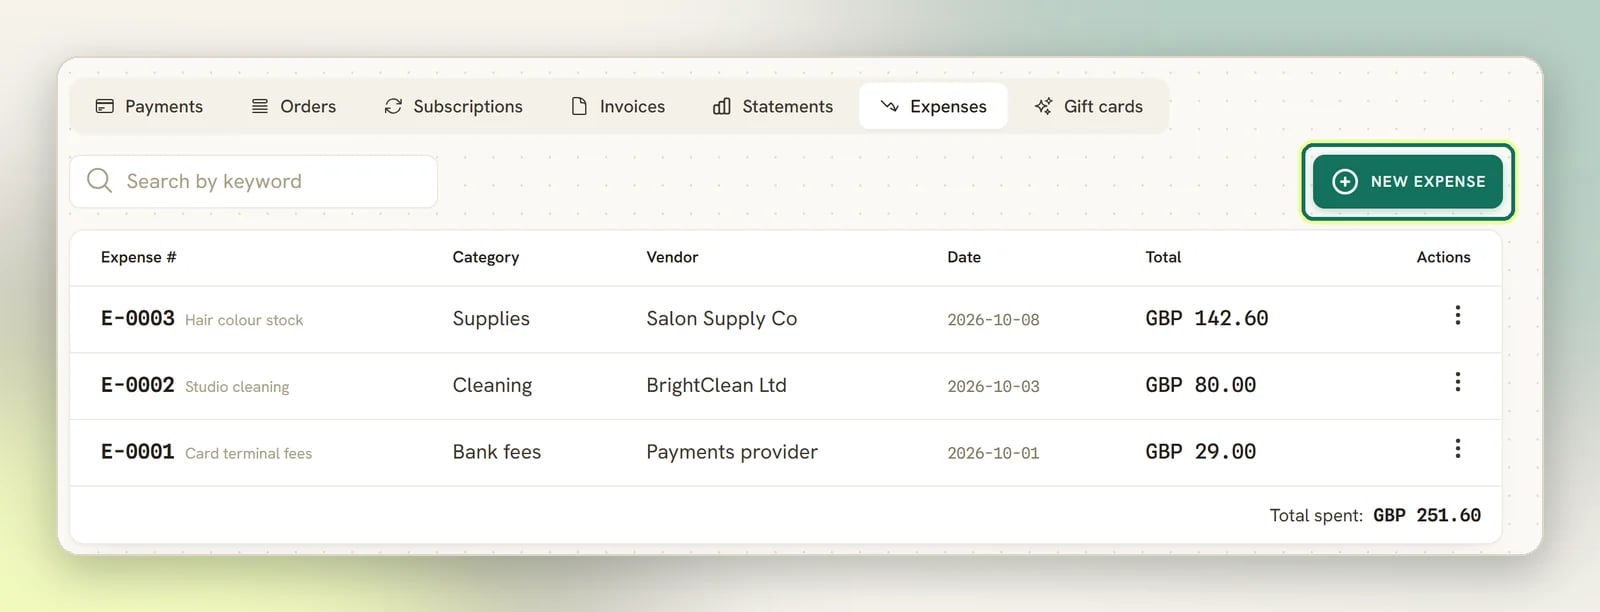Click the date 2026-10-08
The image size is (1600, 612).
[x=993, y=320]
